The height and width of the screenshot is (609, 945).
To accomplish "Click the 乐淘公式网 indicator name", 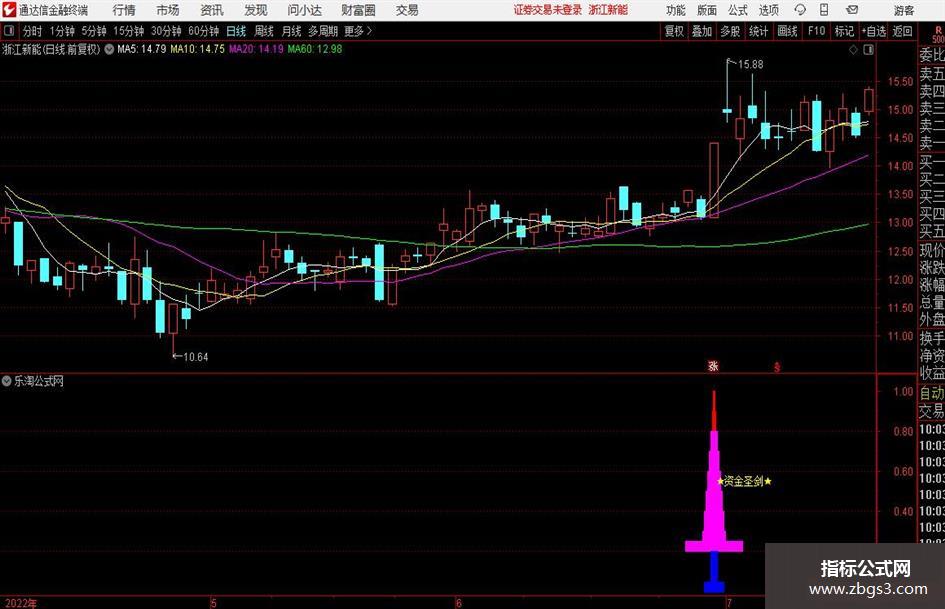I will point(39,381).
